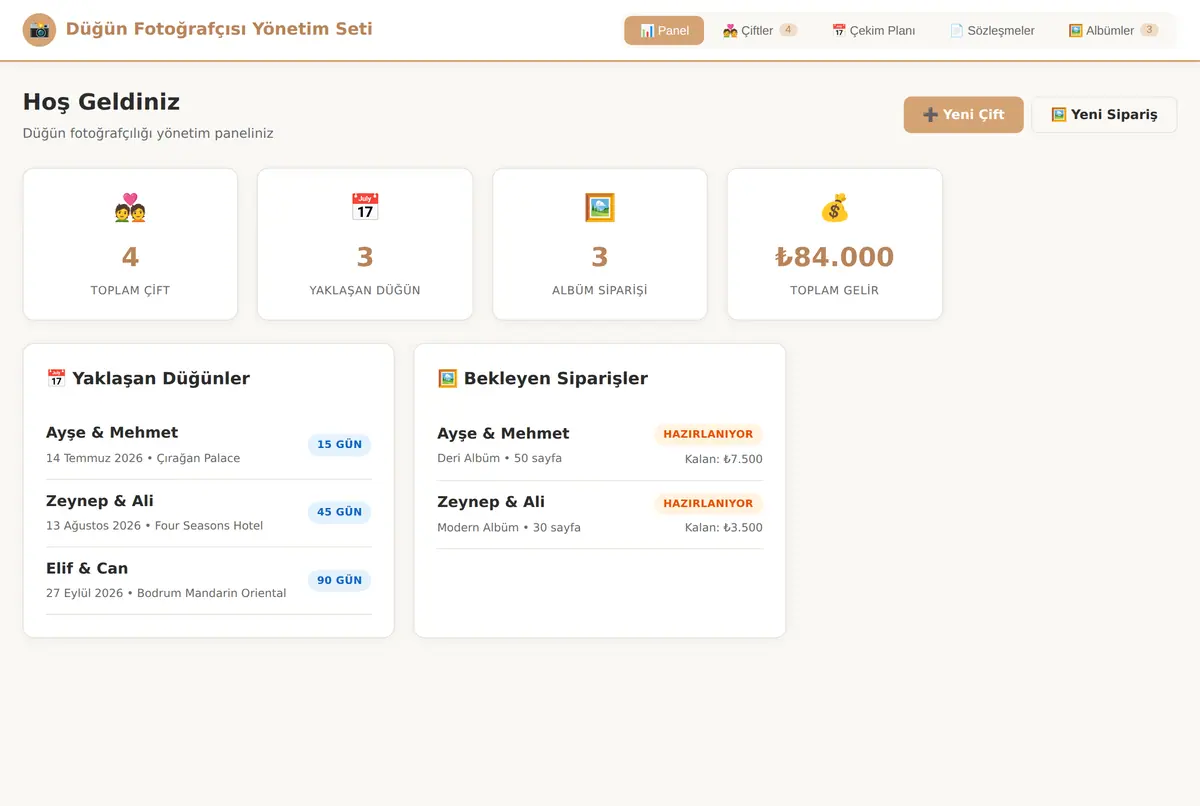Click the frame icon beside Bekleyen Siparişler heading
This screenshot has width=1200, height=806.
click(x=447, y=379)
